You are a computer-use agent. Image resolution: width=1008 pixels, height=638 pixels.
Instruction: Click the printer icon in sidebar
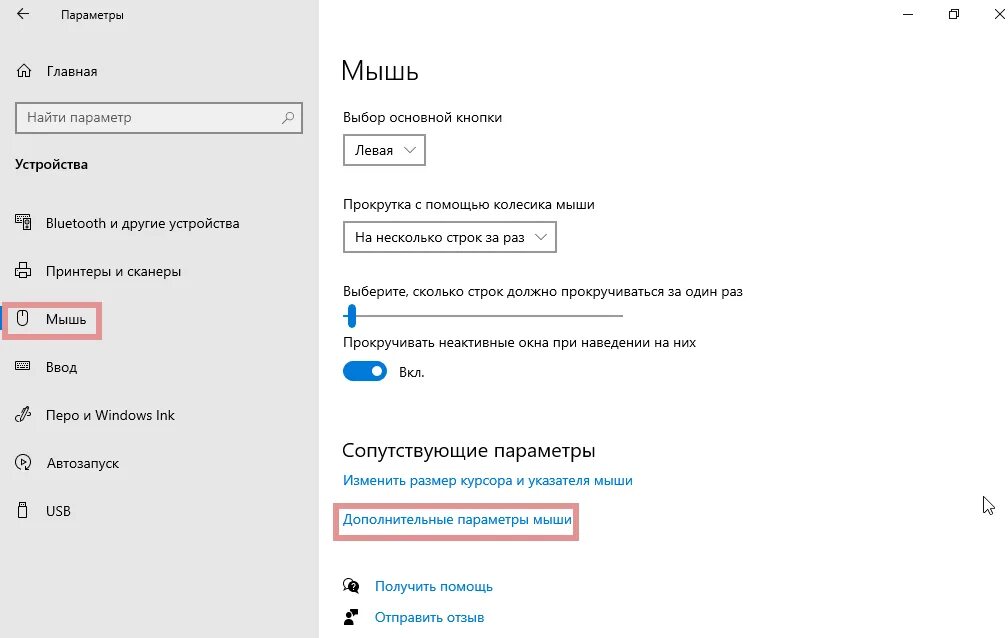pos(24,271)
